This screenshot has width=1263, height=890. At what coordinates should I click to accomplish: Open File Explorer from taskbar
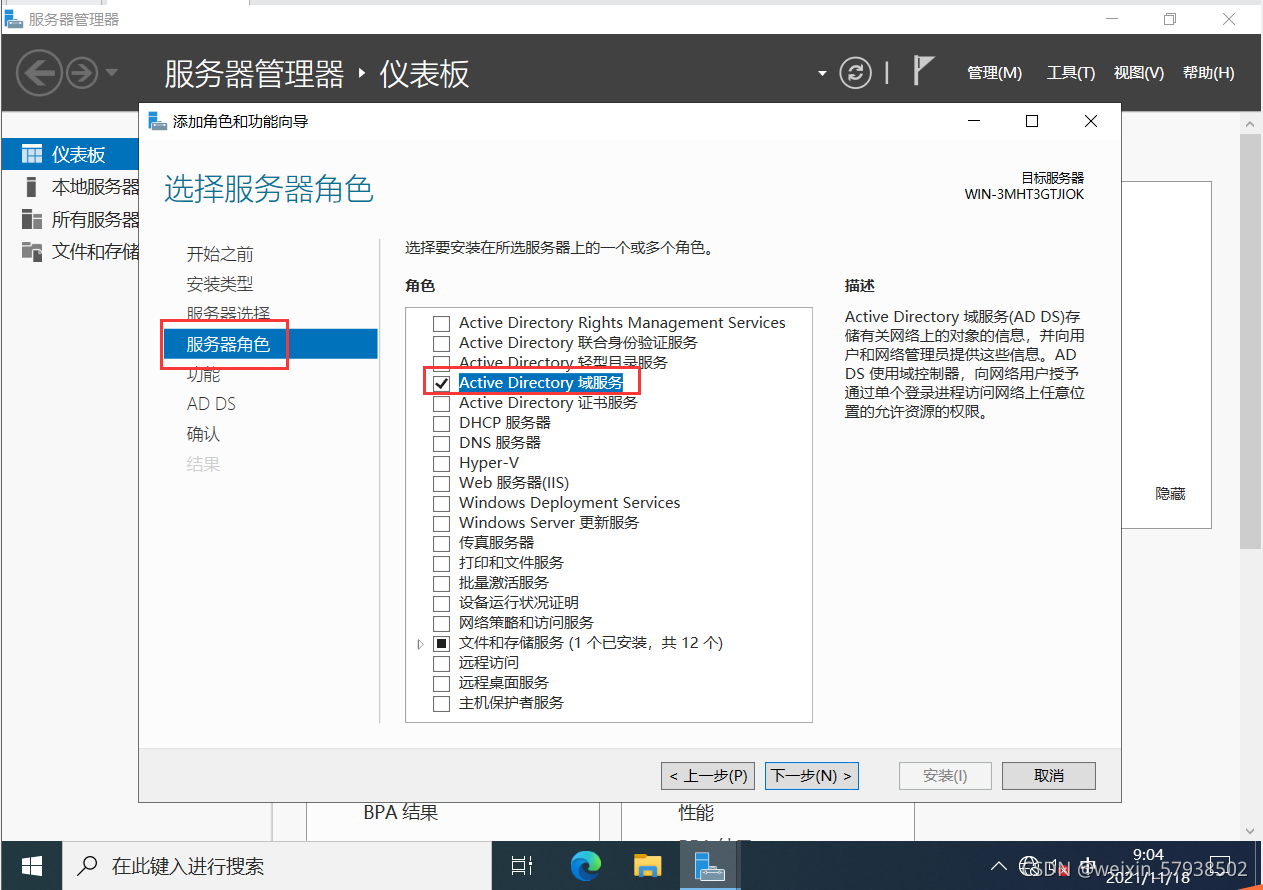[649, 866]
